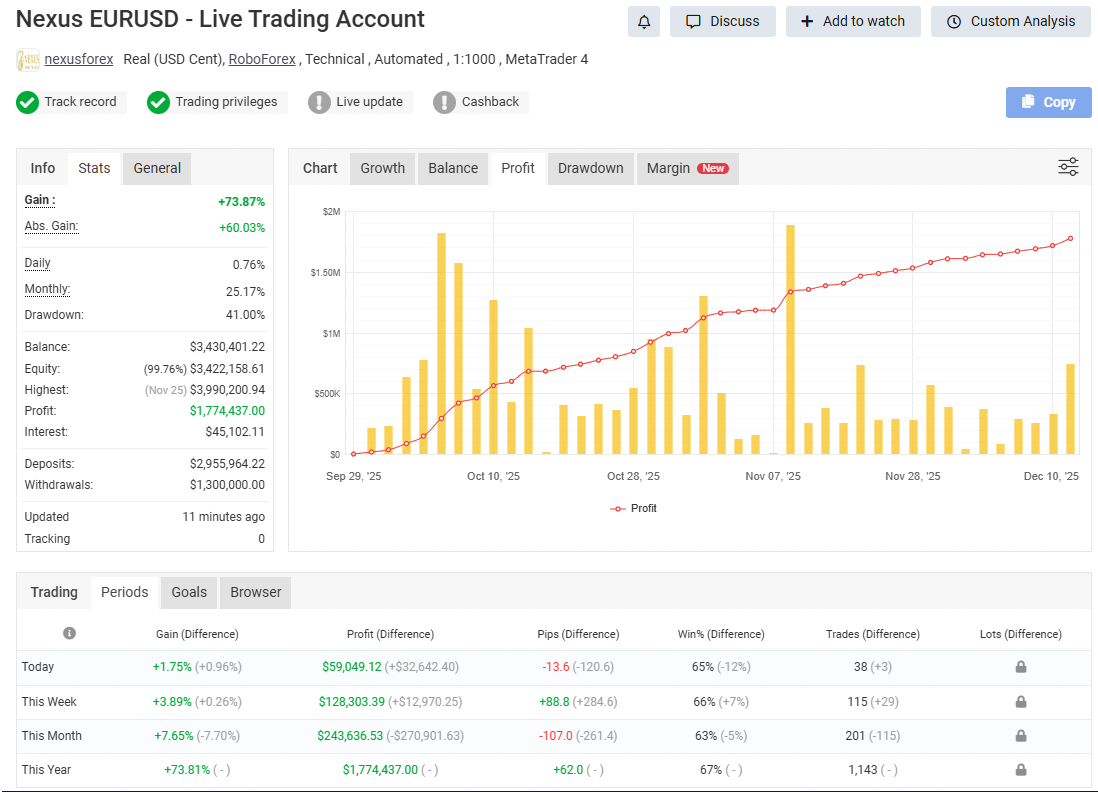The height and width of the screenshot is (792, 1098).
Task: Click the lock icon in Today row
Action: [1020, 667]
